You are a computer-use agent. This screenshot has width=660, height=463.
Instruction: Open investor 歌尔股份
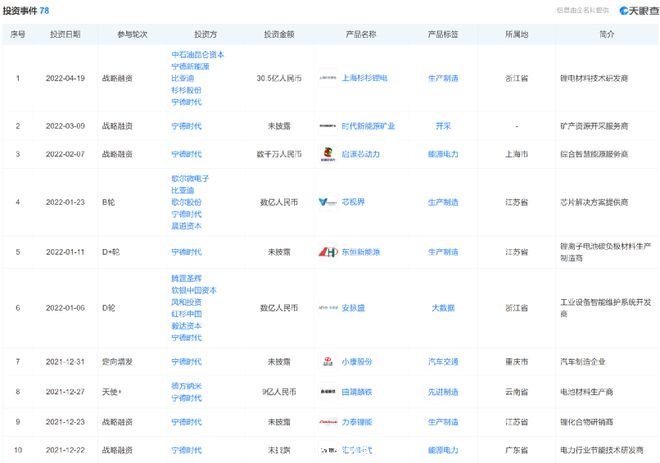[x=186, y=202]
